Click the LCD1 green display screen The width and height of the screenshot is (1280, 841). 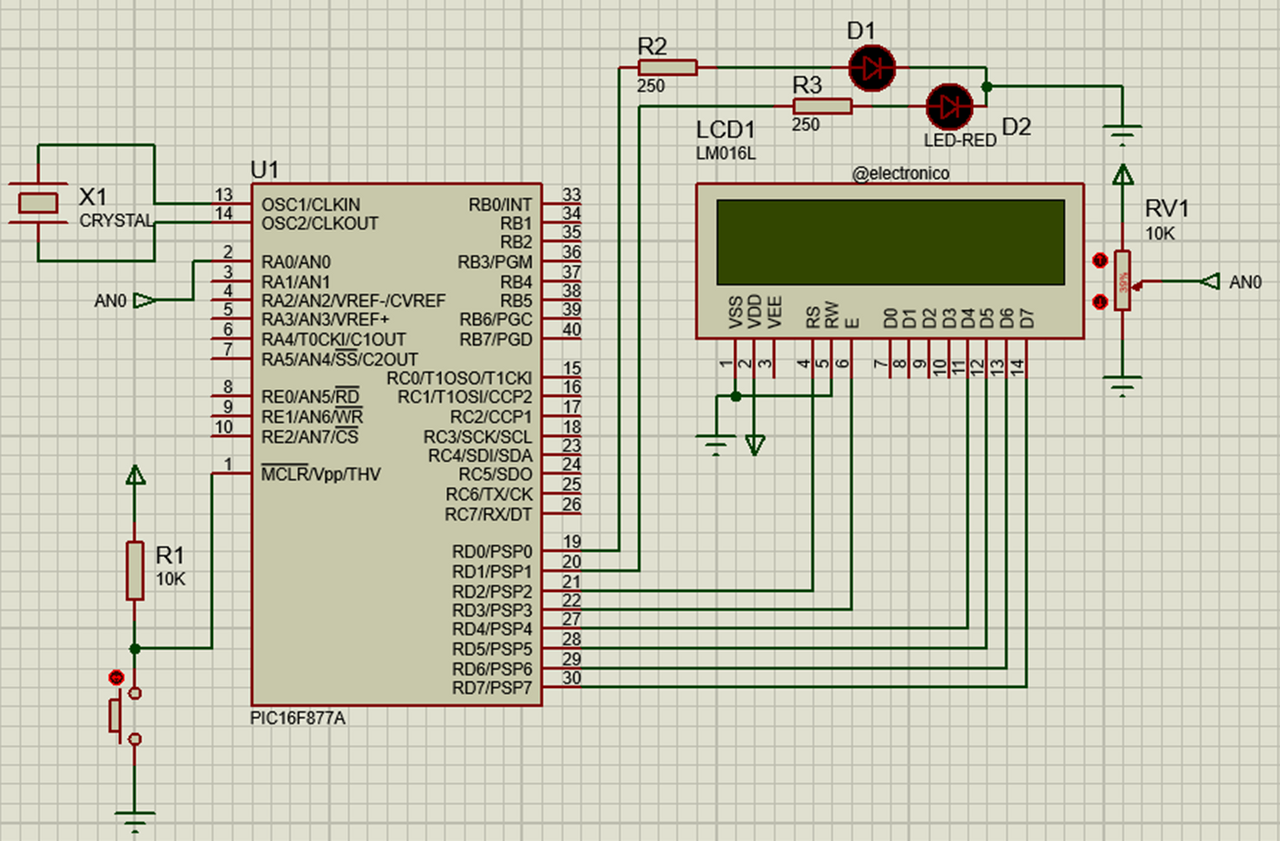pos(890,241)
